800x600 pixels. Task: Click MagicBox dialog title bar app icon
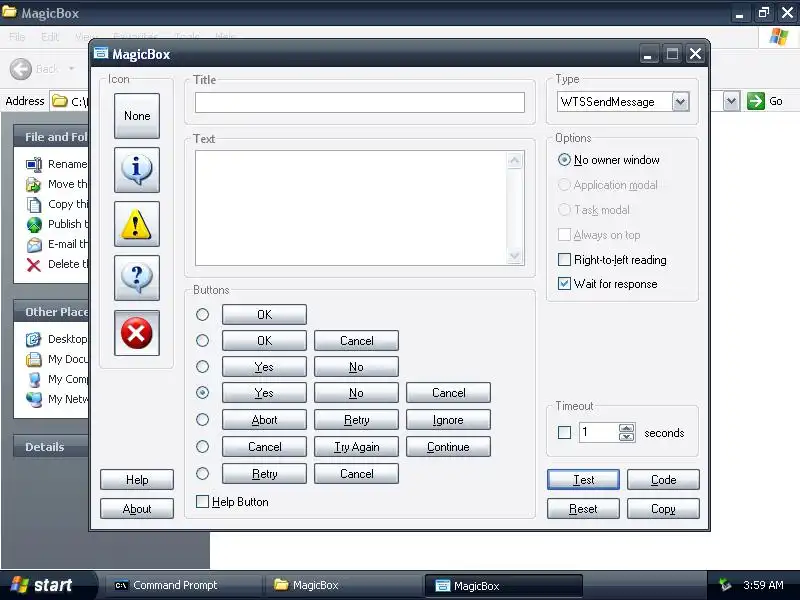tap(101, 54)
